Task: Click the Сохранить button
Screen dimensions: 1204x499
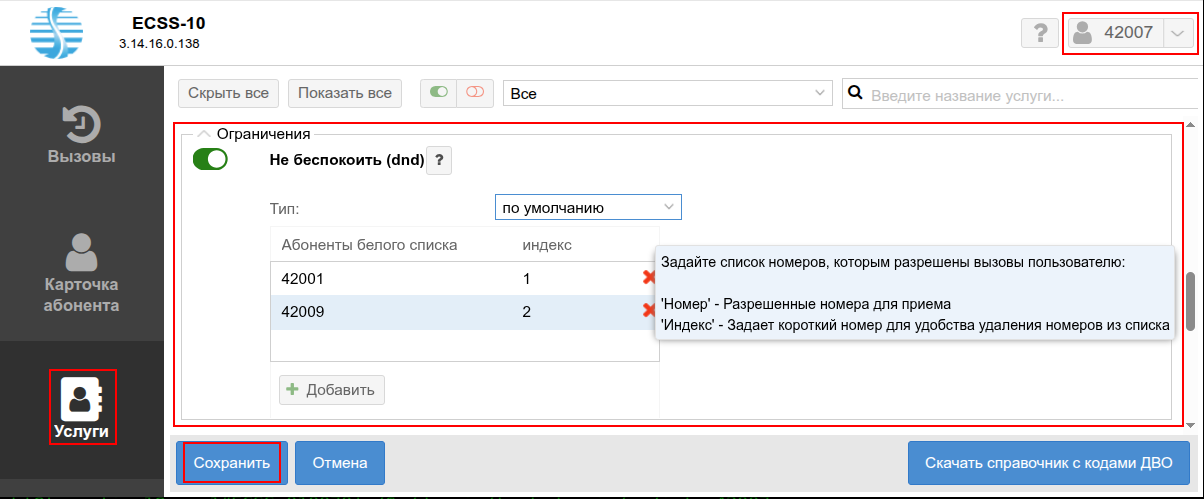Action: click(x=232, y=463)
